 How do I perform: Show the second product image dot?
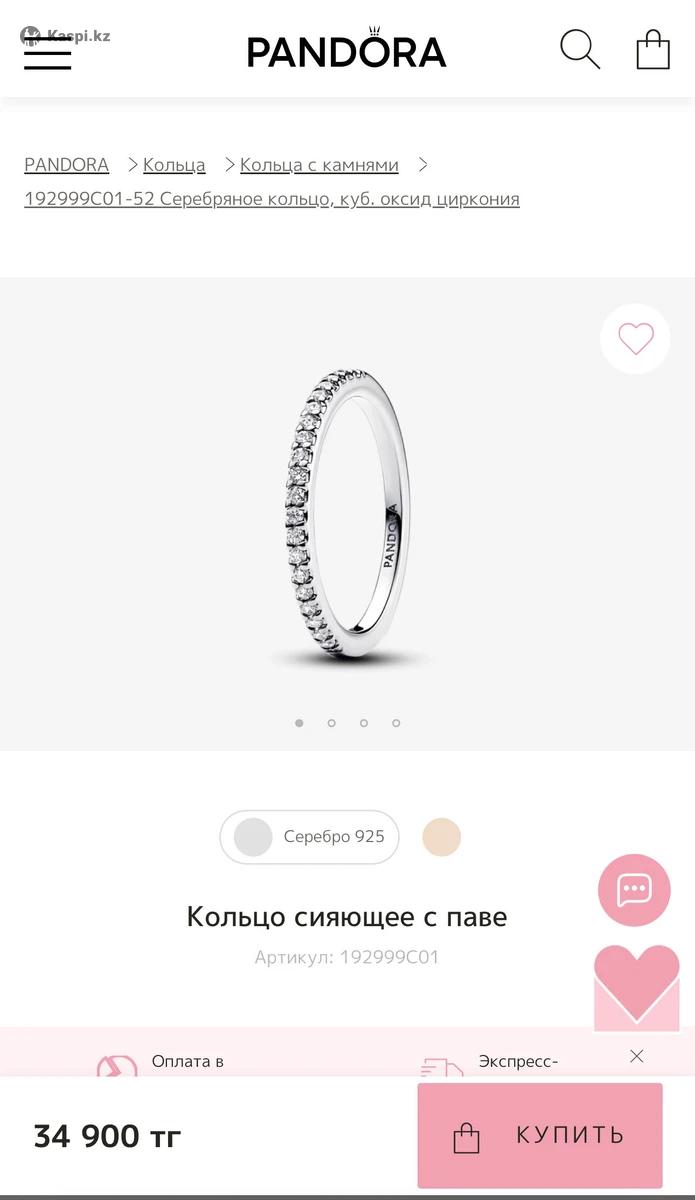(331, 722)
